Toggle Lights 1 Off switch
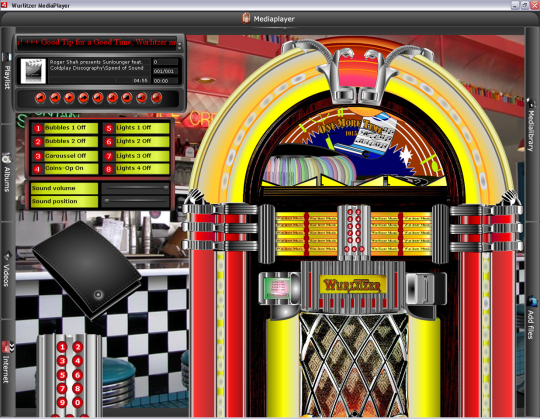Viewport: 540px width, 419px height. pyautogui.click(x=137, y=128)
